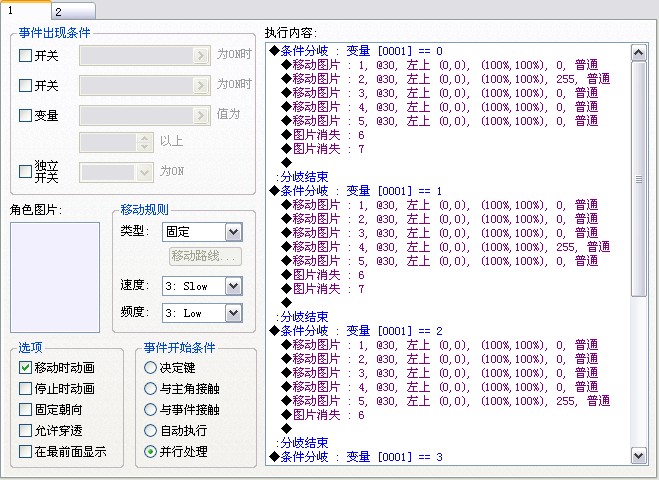Enable the second 开关 condition checkbox
659x480 pixels.
click(25, 85)
